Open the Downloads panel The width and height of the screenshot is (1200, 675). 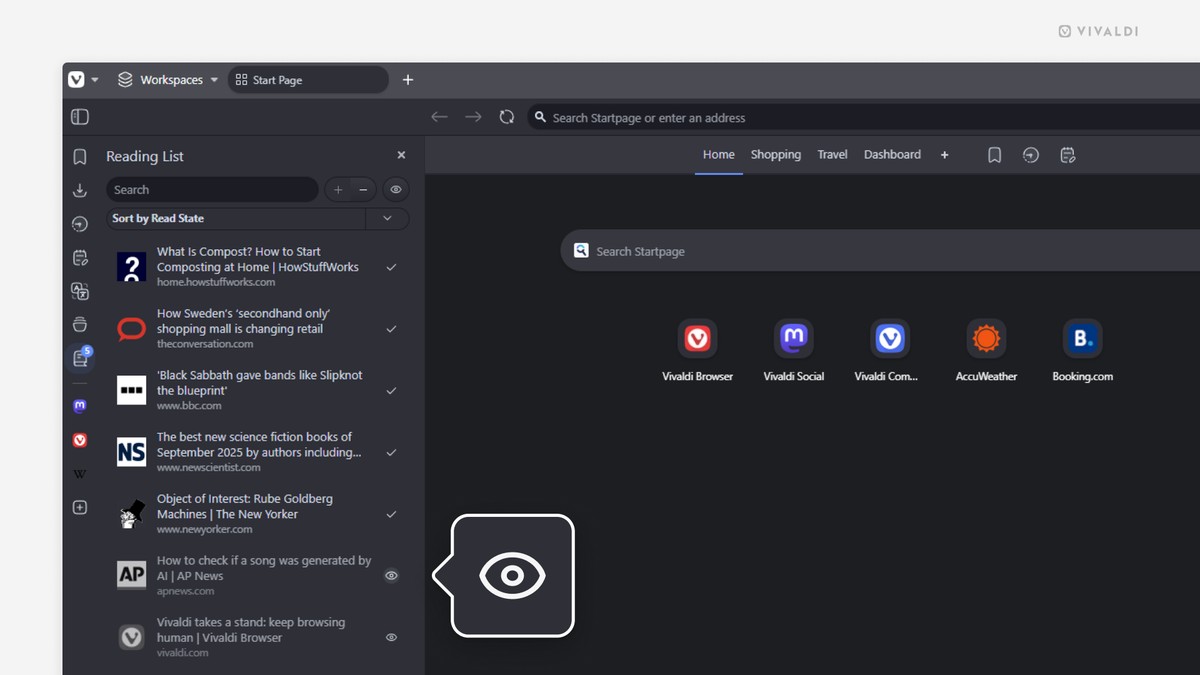coord(80,190)
